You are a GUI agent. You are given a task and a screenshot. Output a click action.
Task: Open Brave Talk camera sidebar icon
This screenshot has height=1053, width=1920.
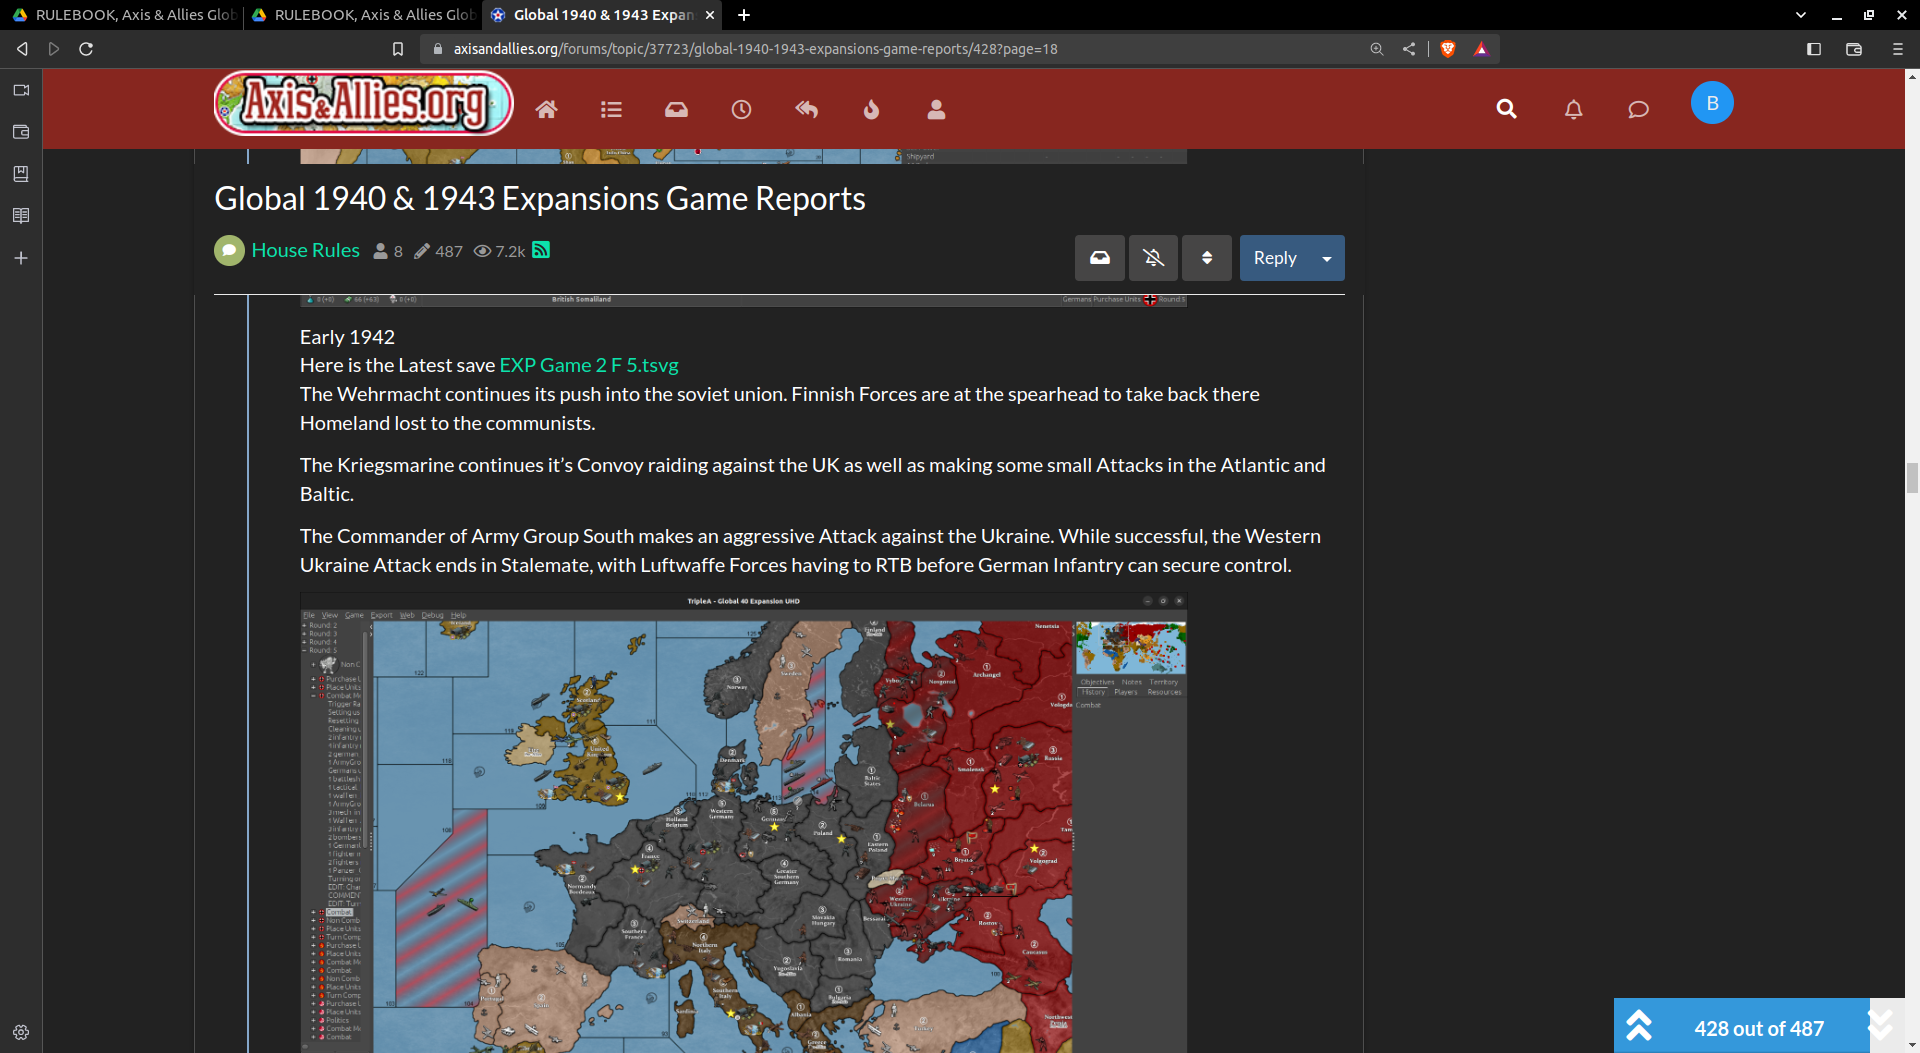[21, 90]
